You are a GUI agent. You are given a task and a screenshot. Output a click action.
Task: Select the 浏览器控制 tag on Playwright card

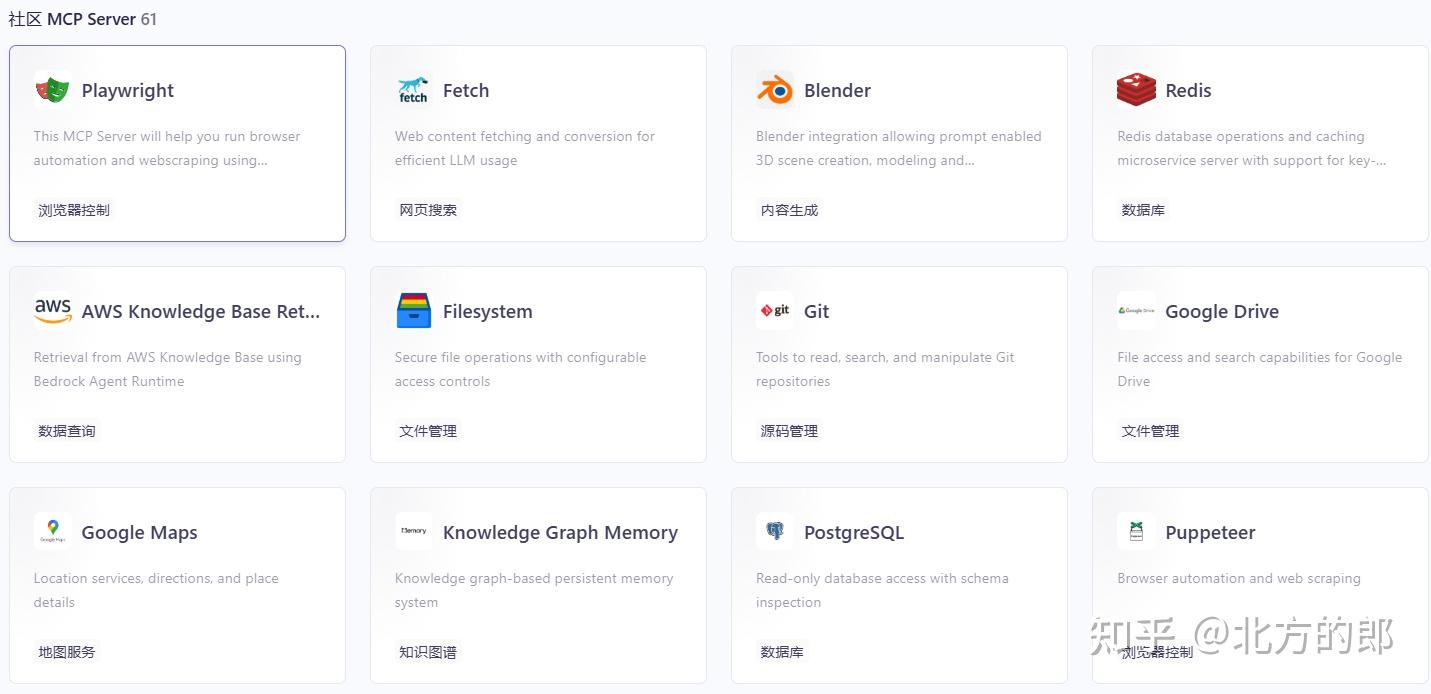74,210
